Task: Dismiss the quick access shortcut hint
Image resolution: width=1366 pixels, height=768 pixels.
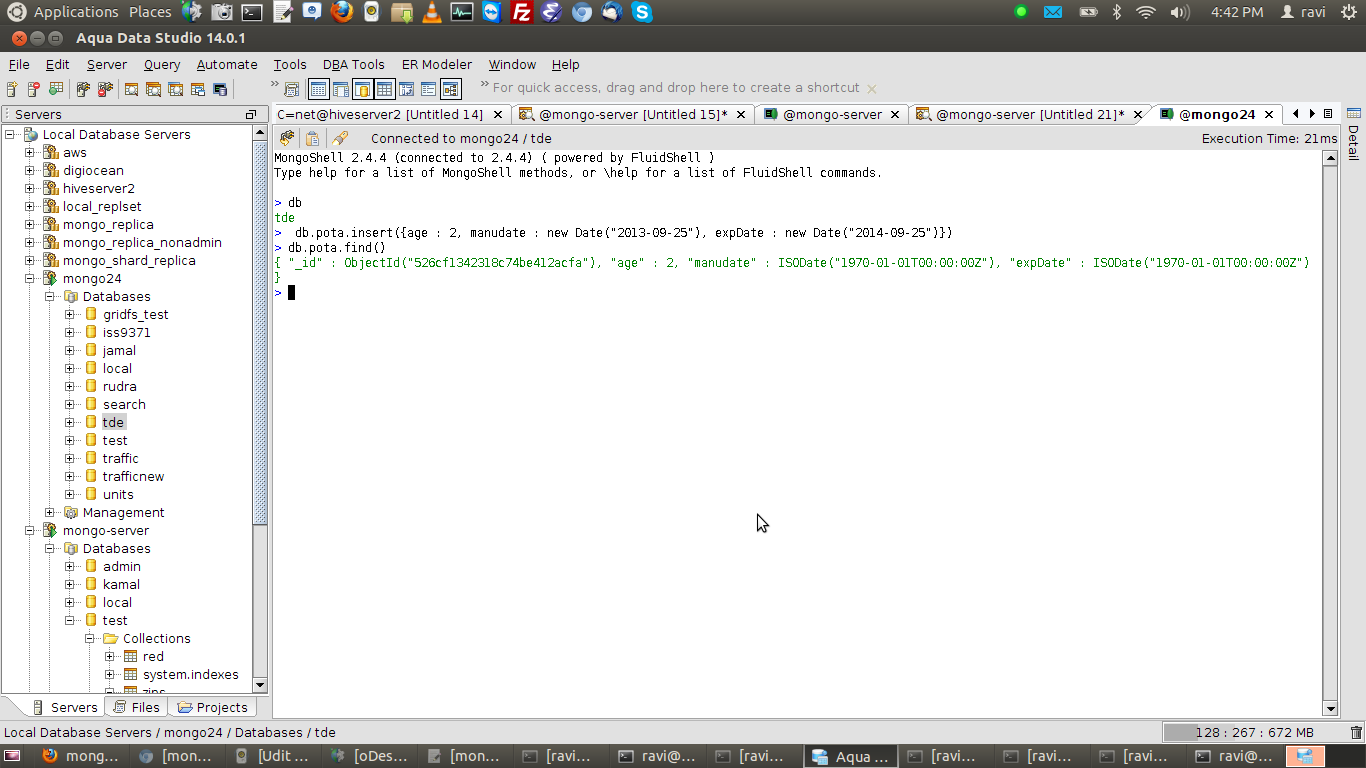Action: (871, 88)
